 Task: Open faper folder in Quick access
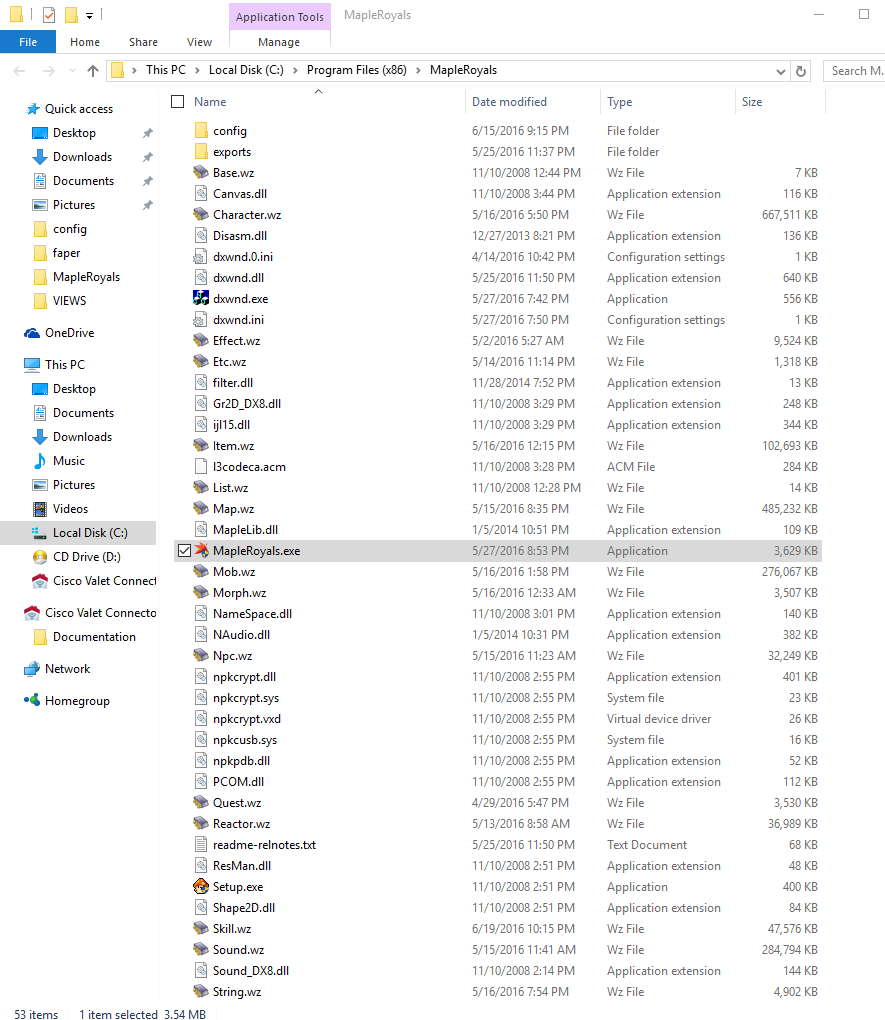point(66,253)
